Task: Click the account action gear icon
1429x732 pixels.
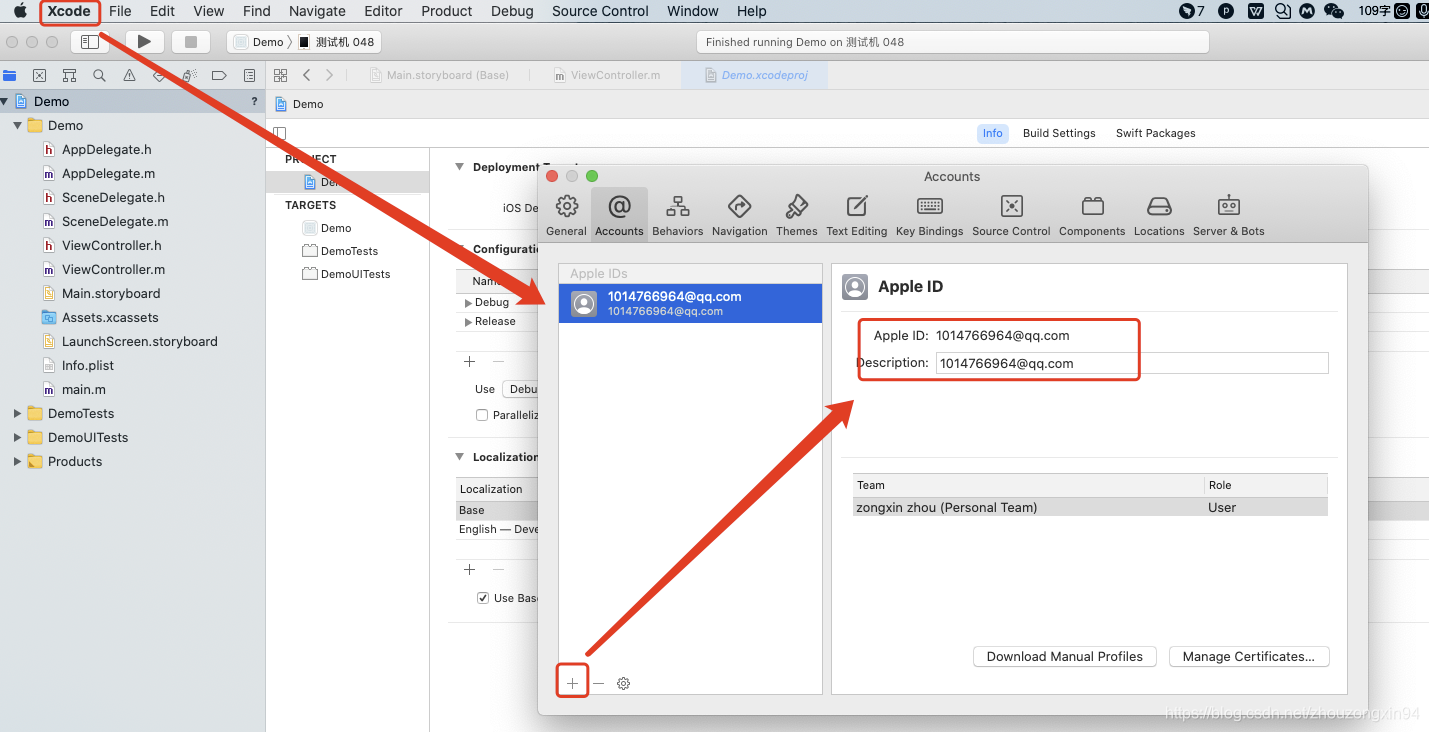Action: 623,684
